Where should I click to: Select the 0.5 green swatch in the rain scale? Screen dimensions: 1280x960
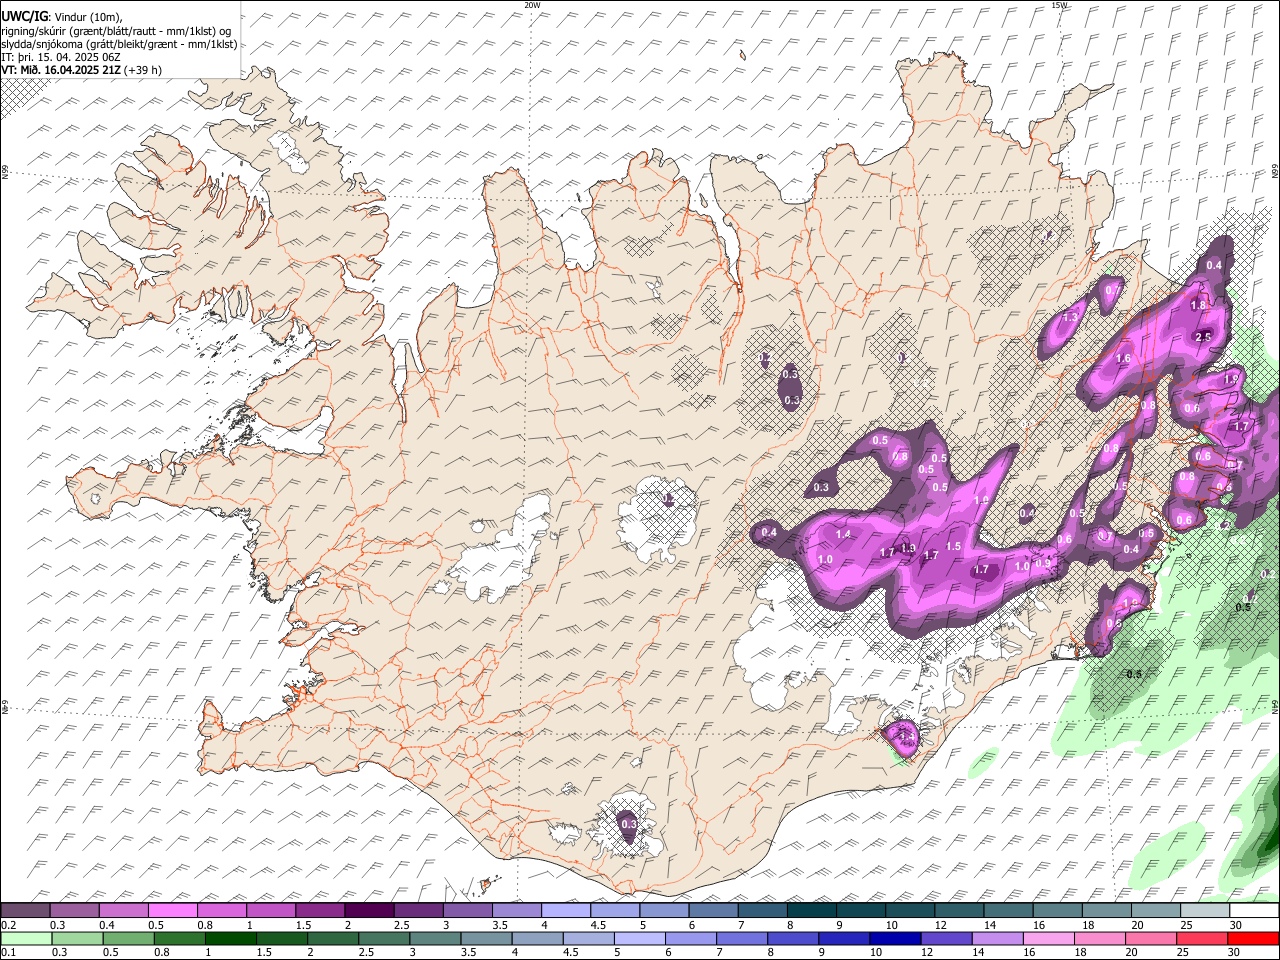[129, 938]
